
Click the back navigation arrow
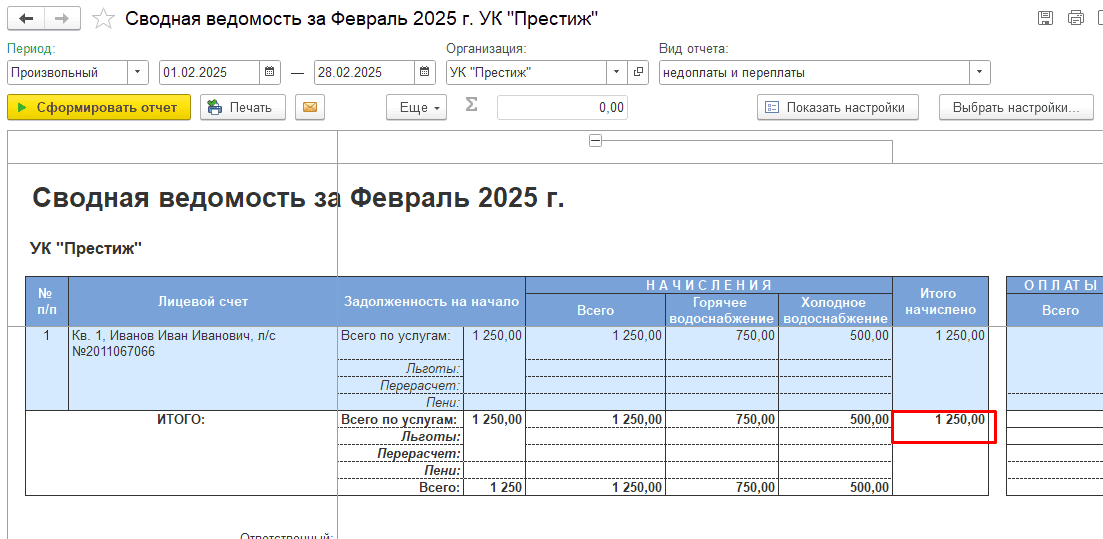[26, 18]
